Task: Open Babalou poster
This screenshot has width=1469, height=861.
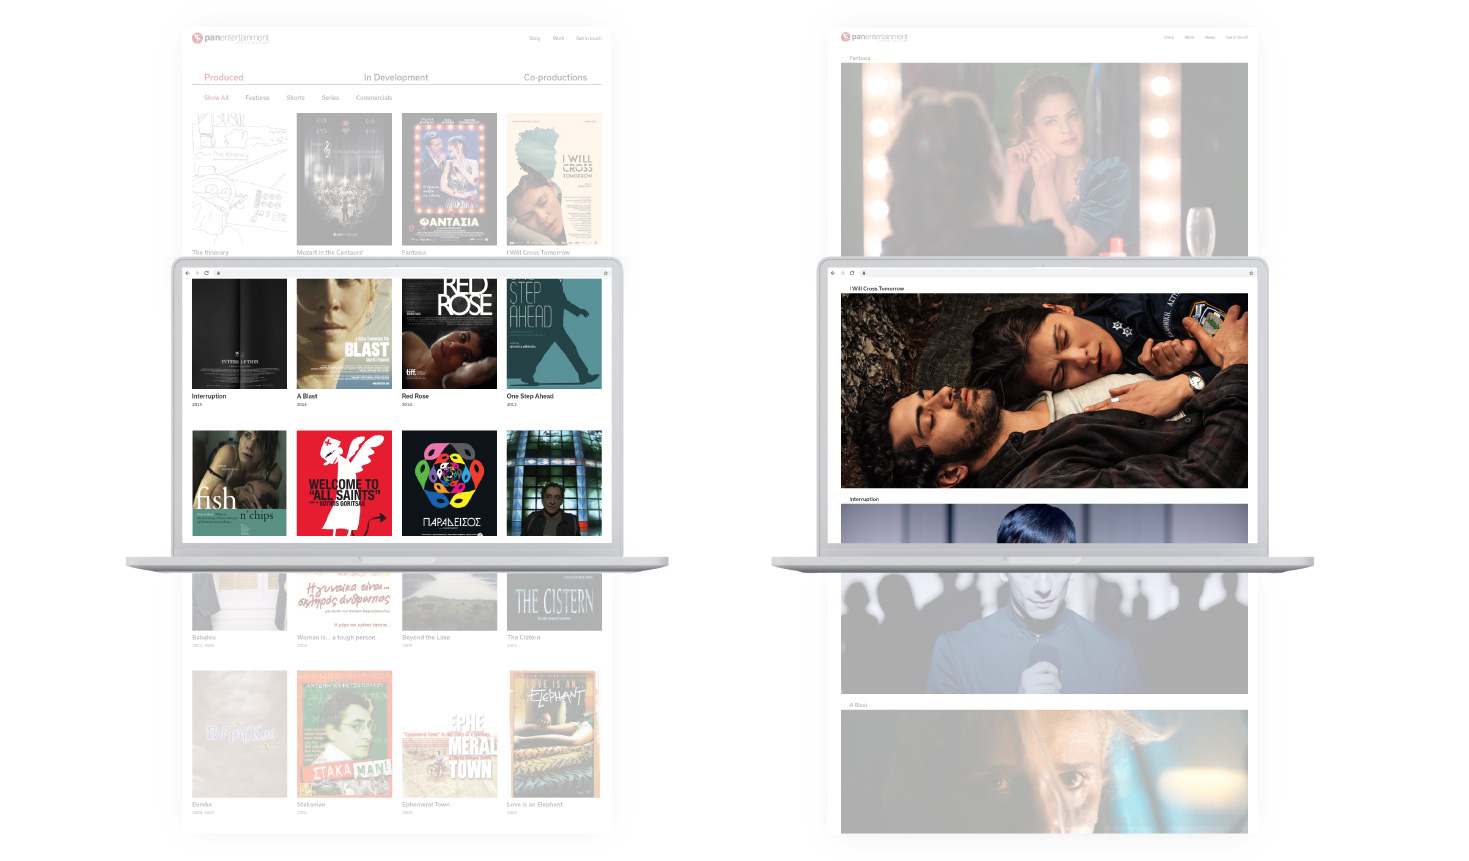Action: tap(239, 602)
